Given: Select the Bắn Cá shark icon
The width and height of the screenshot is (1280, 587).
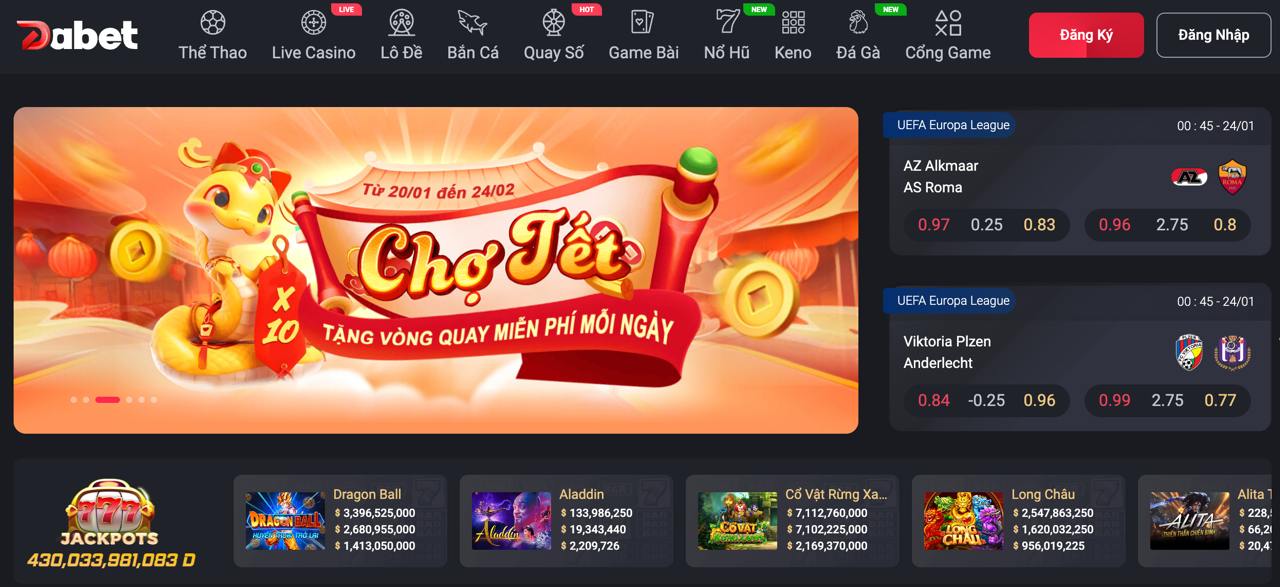Looking at the screenshot, I should [472, 22].
